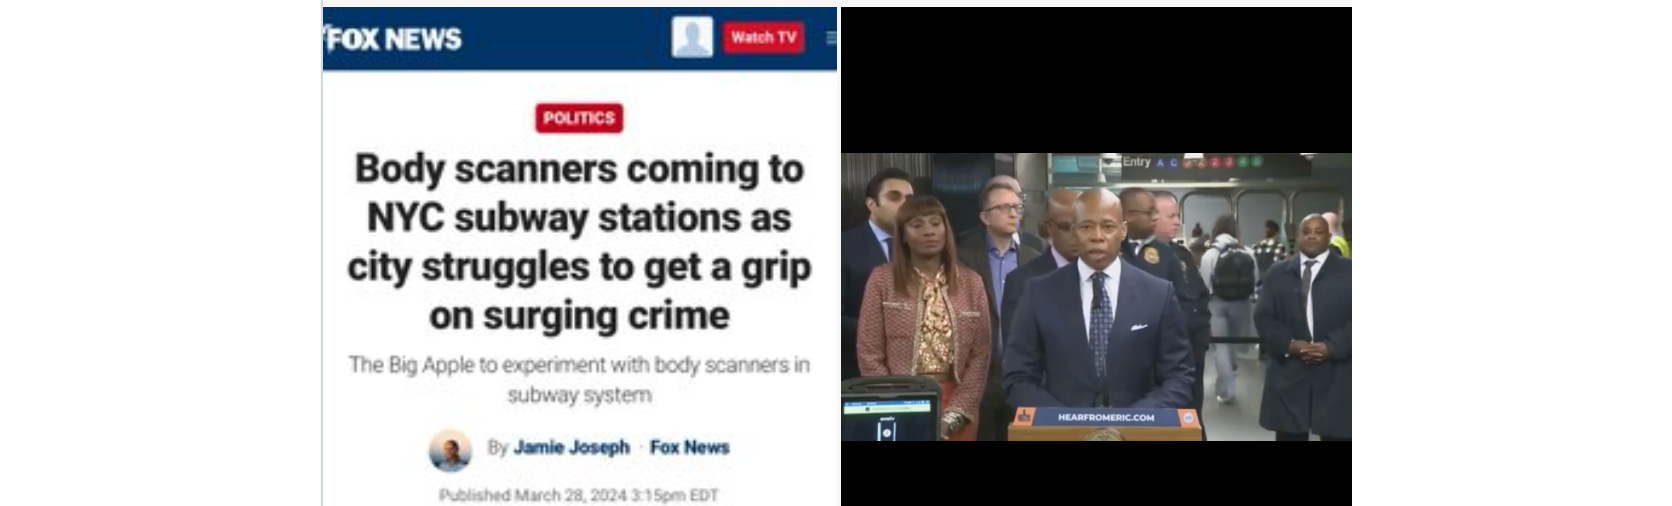Click the blue Fox News header bar
Image resolution: width=1672 pixels, height=506 pixels.
[x=579, y=38]
